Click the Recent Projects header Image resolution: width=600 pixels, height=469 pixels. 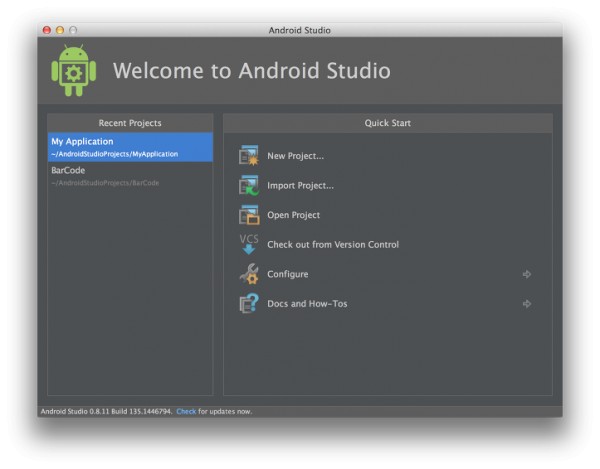130,123
